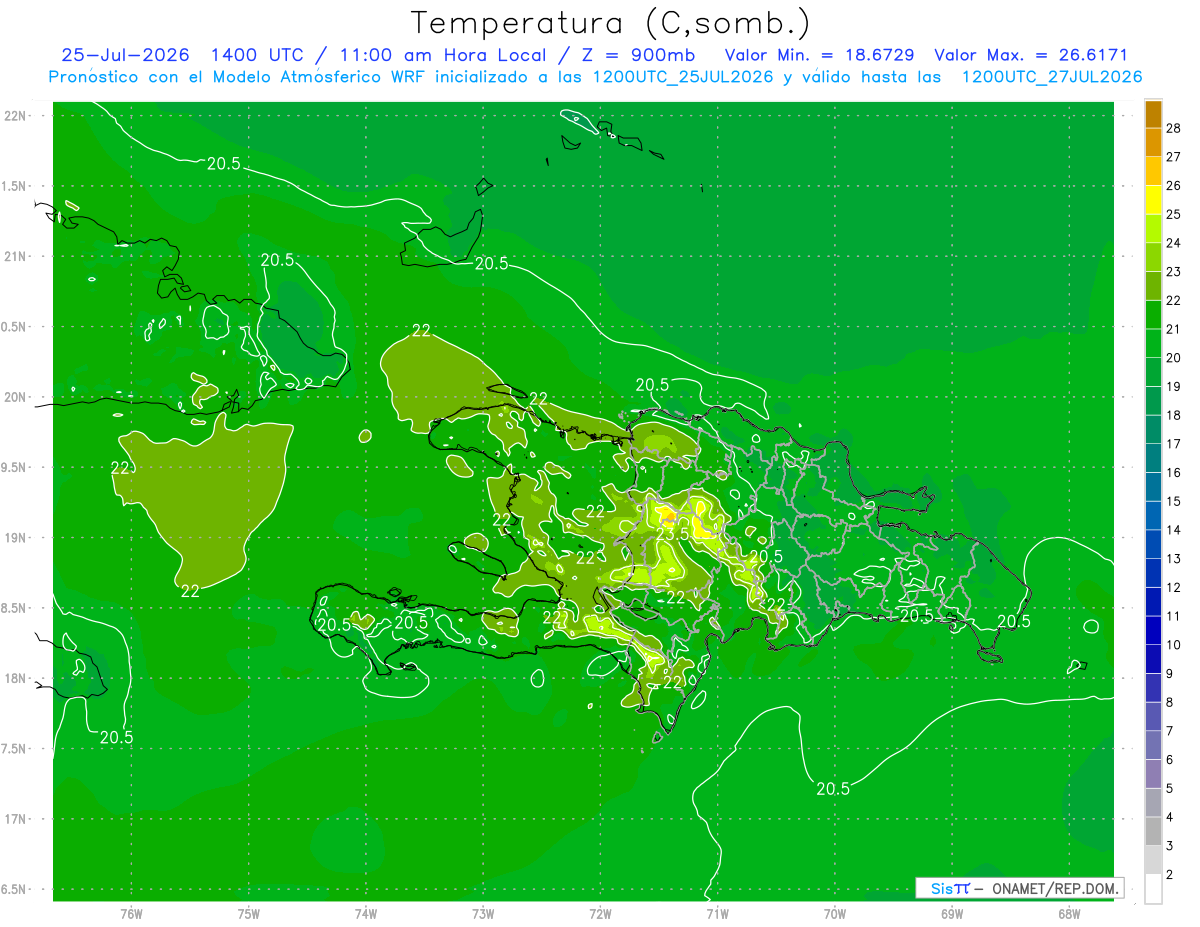1200x927 pixels.
Task: Select the '25-Jul-2026' date text
Action: 128,55
